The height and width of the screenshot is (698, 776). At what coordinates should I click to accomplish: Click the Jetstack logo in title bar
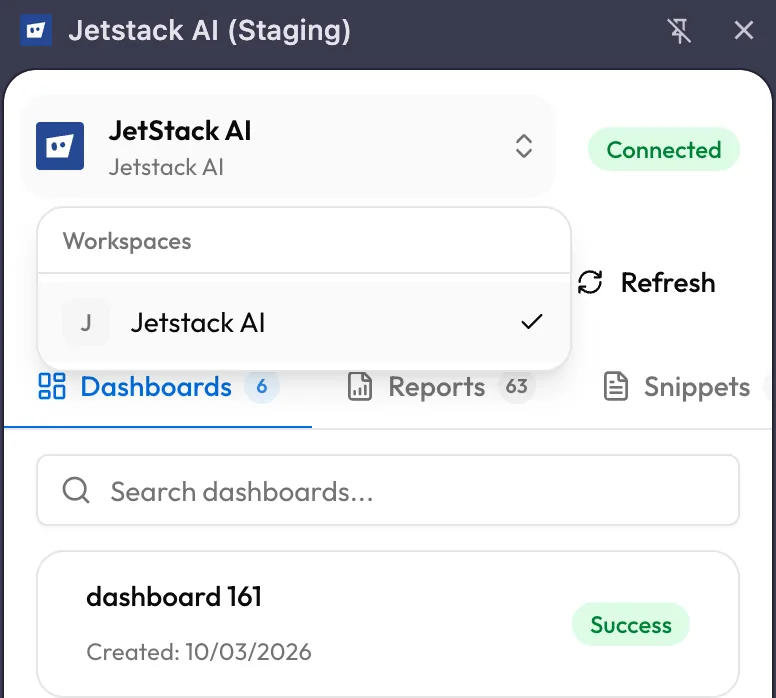(x=36, y=31)
